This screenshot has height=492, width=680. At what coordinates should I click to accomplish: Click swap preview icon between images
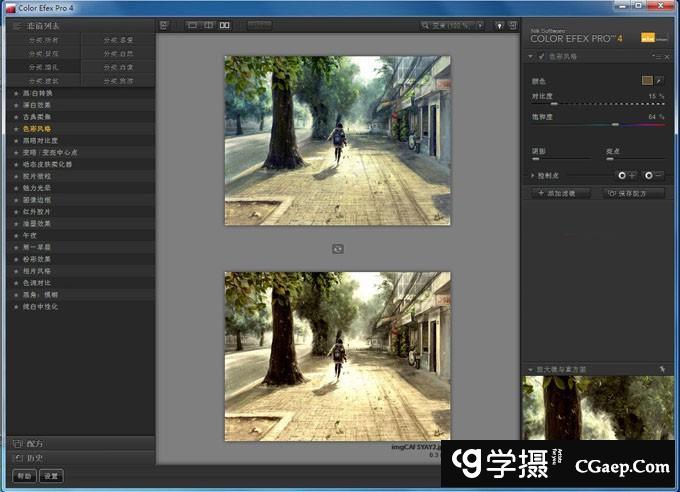337,248
